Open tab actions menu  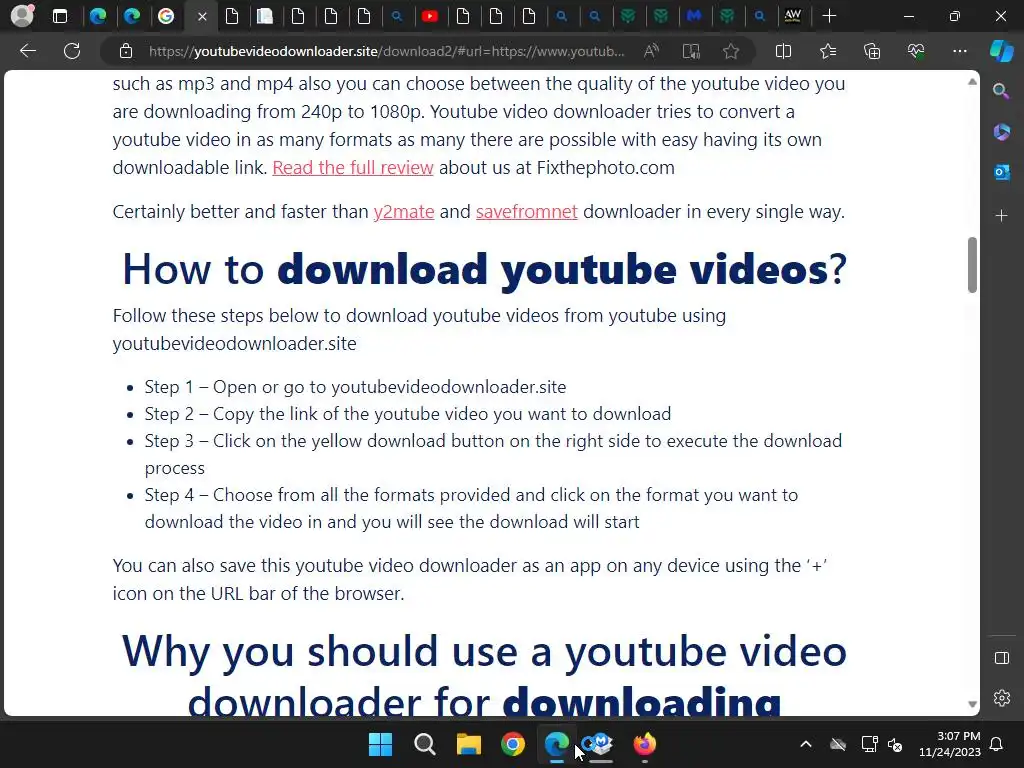coord(60,16)
